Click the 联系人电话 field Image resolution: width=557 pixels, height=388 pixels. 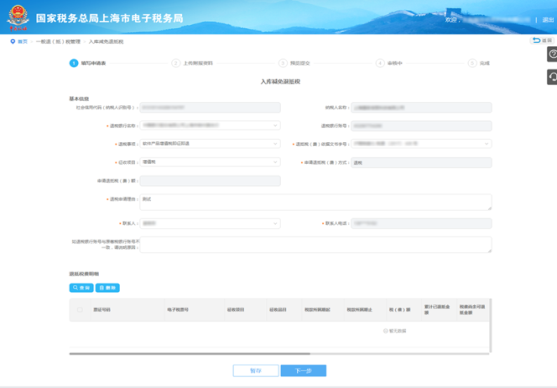coord(421,223)
